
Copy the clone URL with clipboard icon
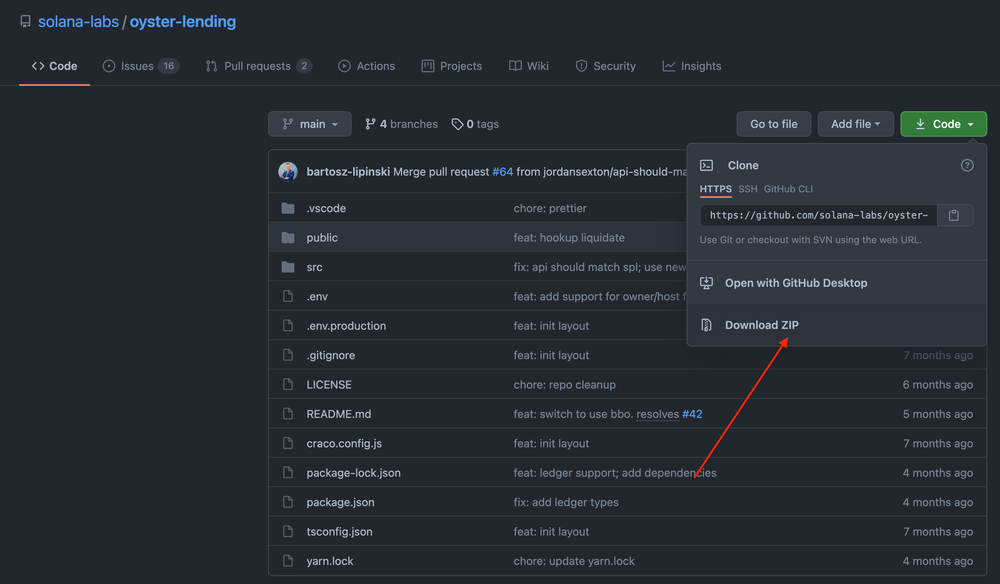pos(954,215)
